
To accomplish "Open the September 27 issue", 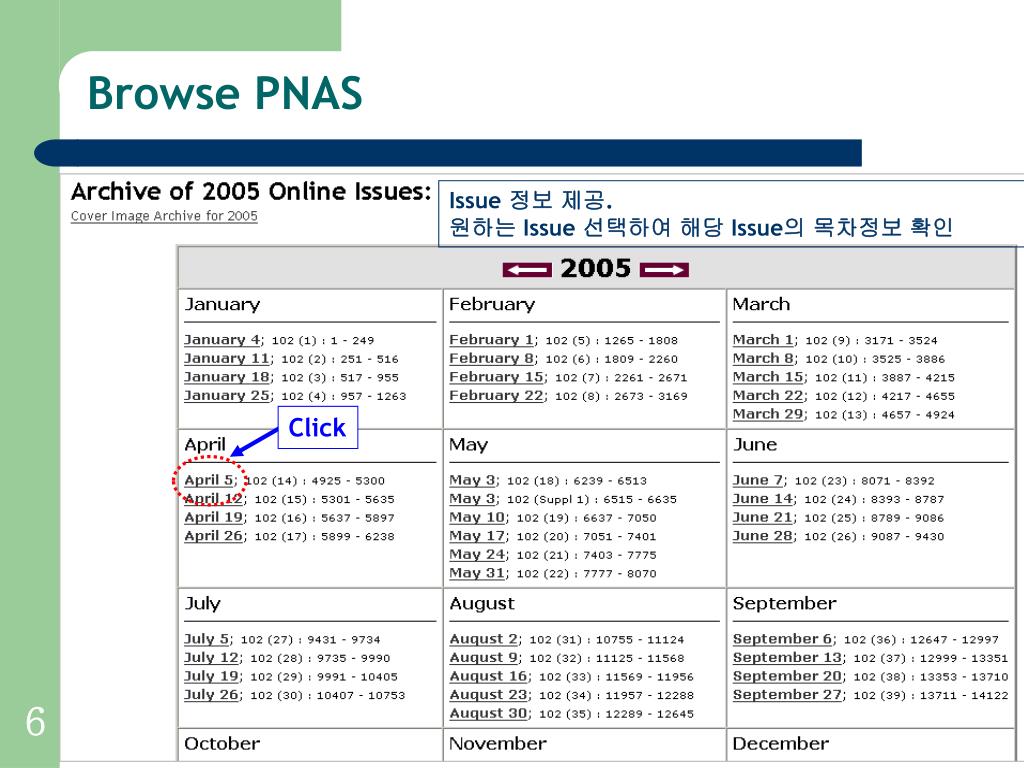I will click(787, 695).
